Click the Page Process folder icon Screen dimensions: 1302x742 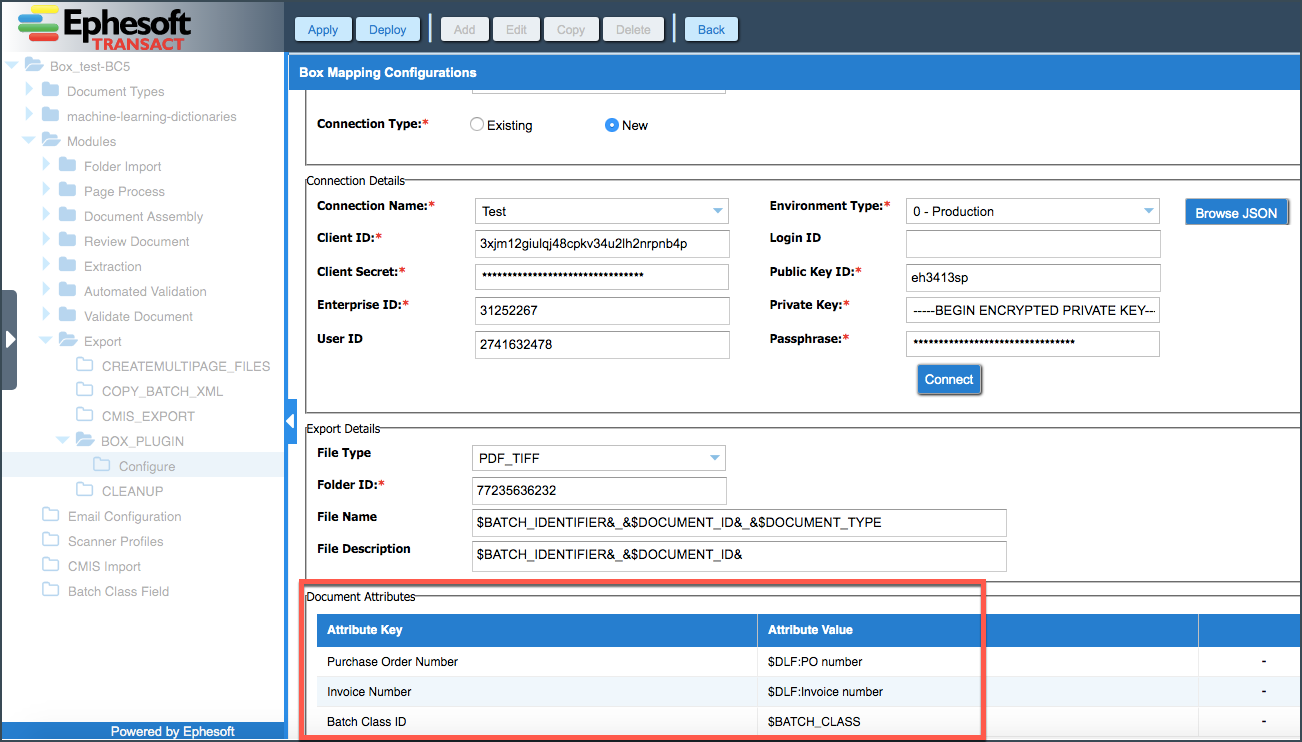[68, 191]
